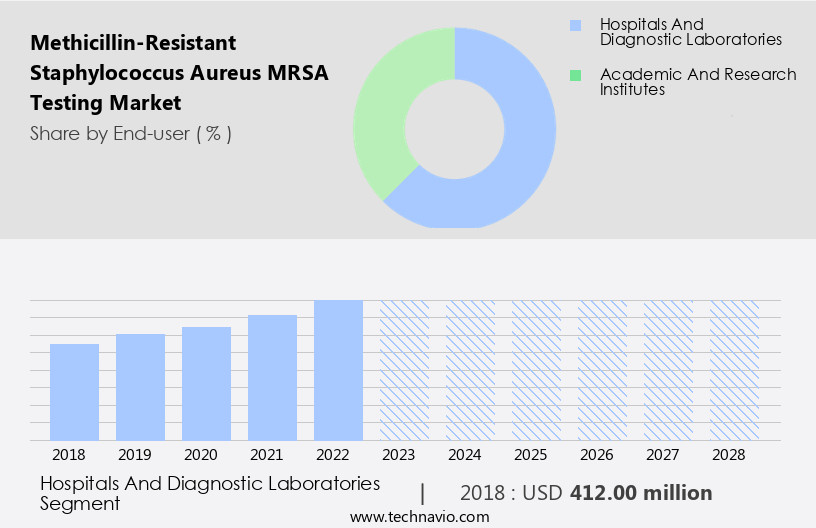Click the MRSA Testing Market chart title

click(x=179, y=73)
